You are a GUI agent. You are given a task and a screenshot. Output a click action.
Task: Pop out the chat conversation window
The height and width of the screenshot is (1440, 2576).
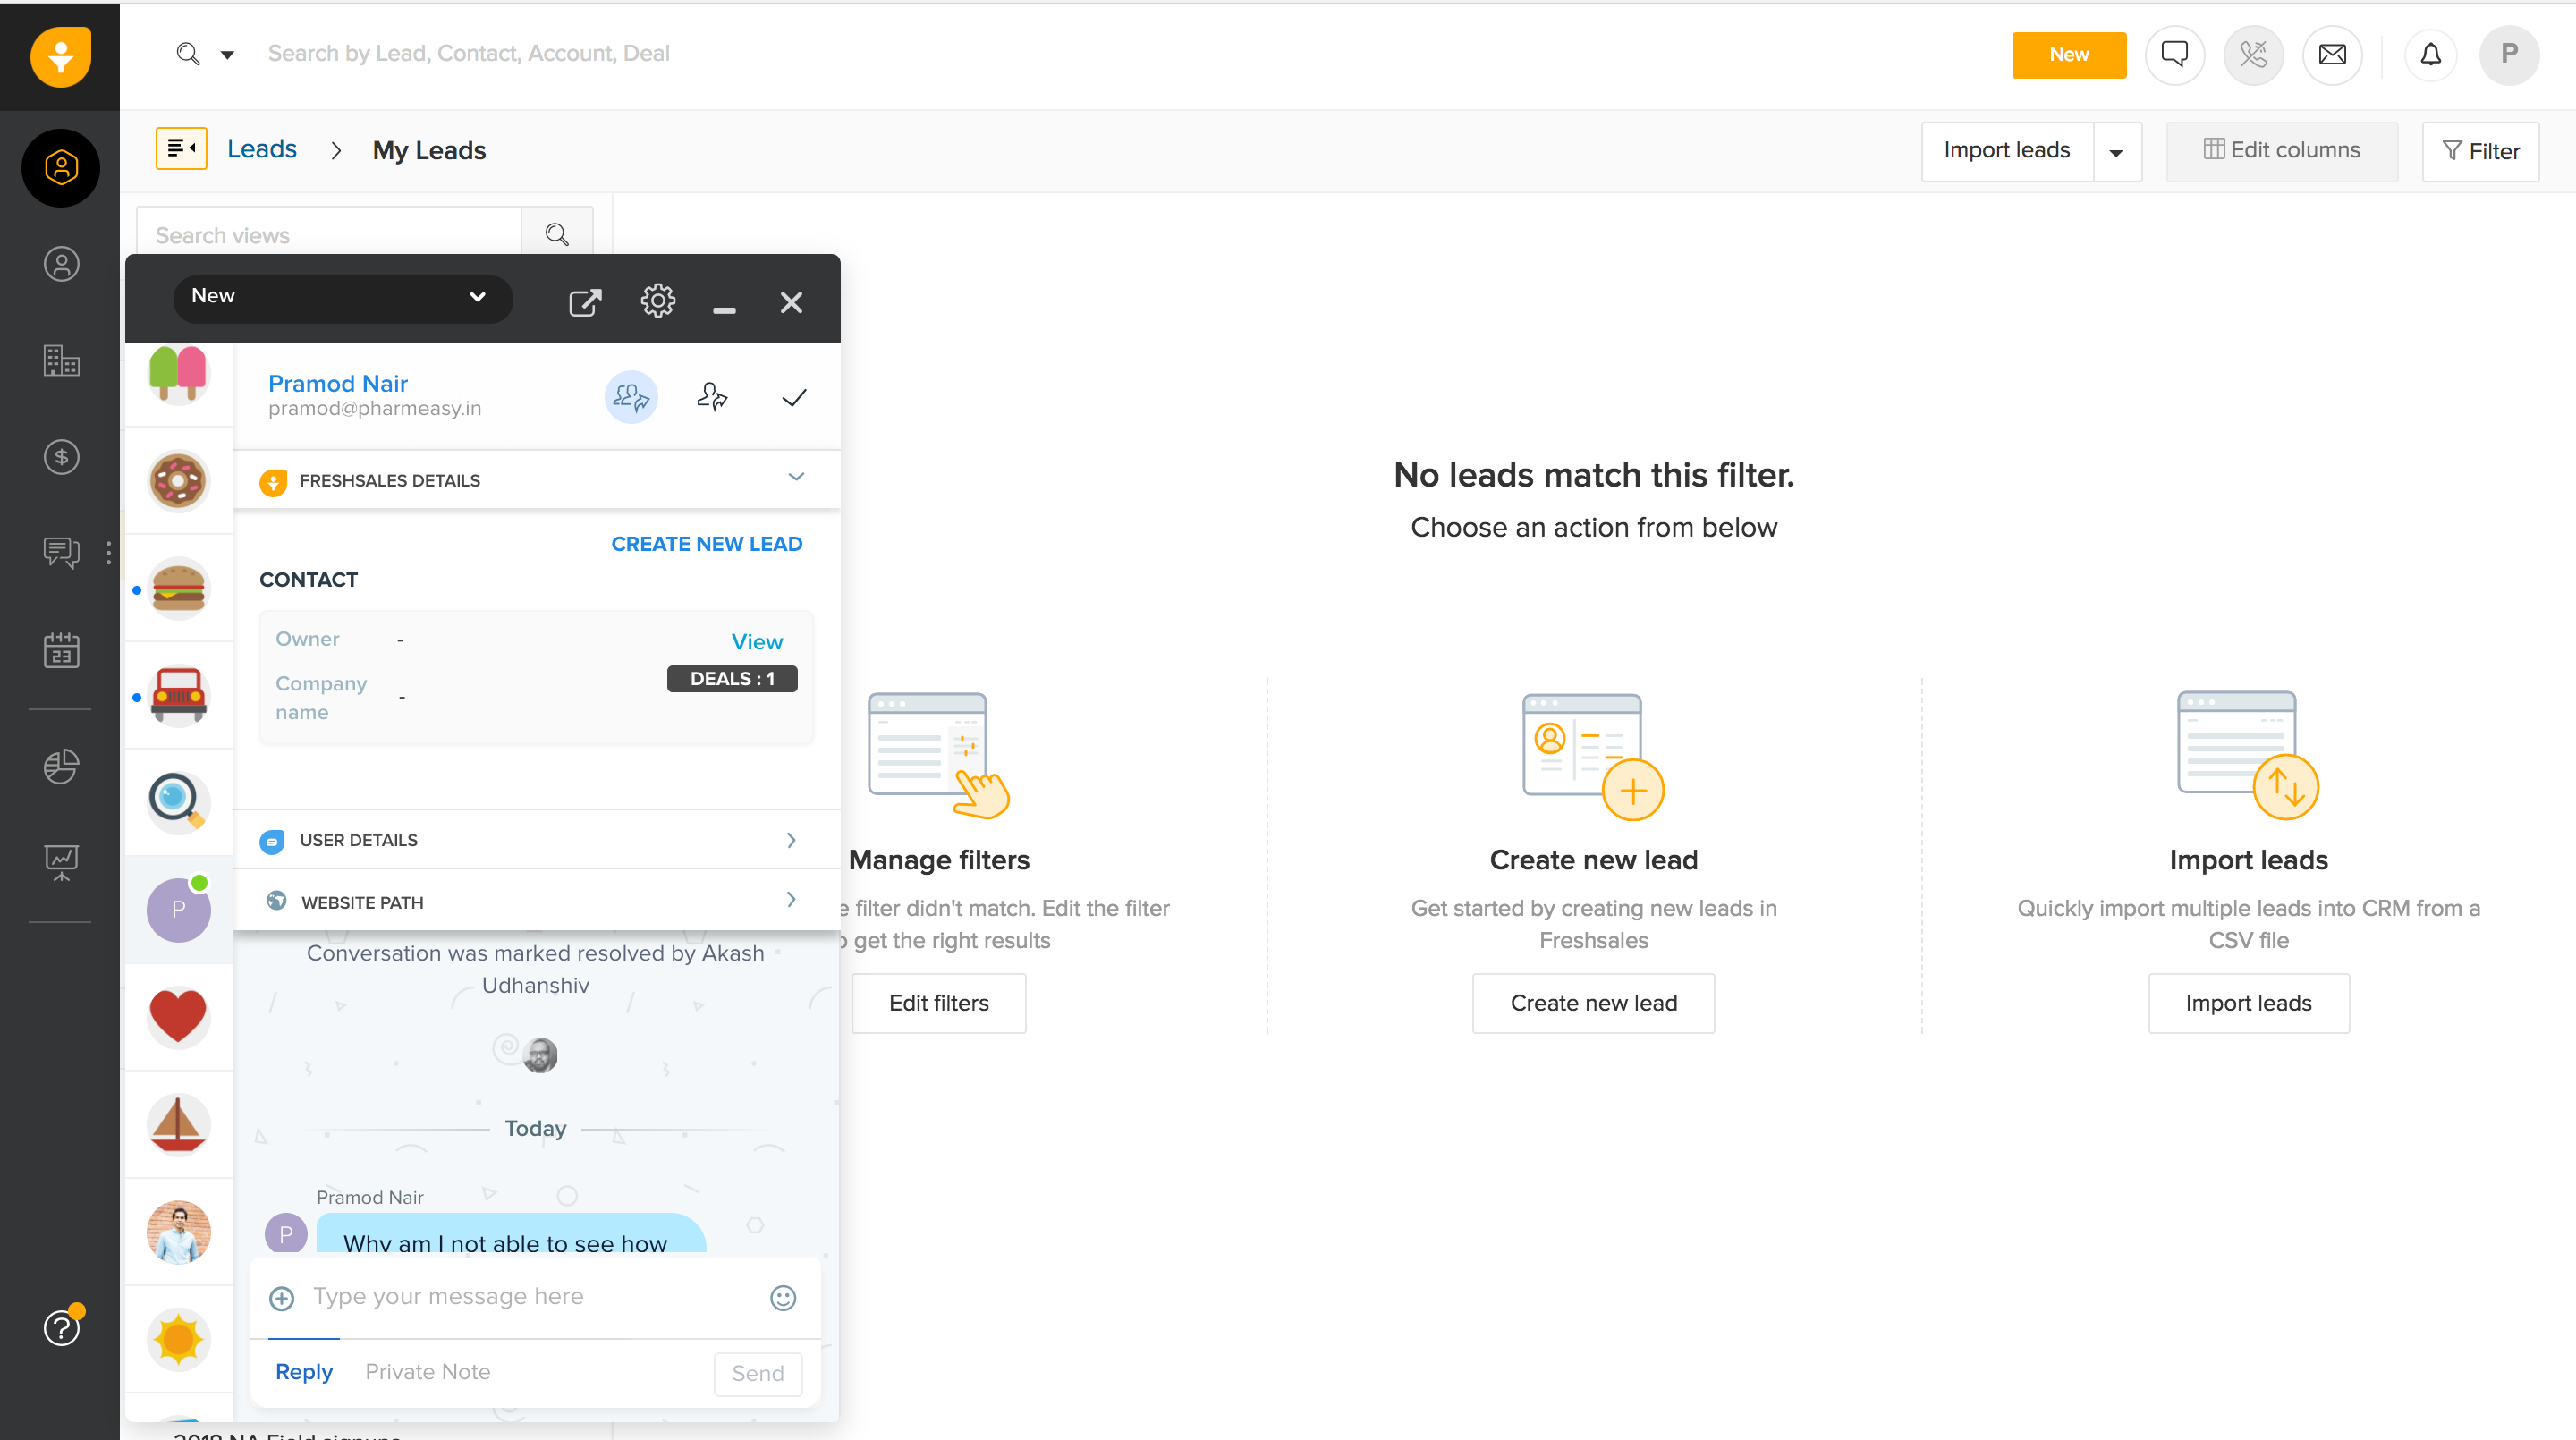tap(584, 301)
